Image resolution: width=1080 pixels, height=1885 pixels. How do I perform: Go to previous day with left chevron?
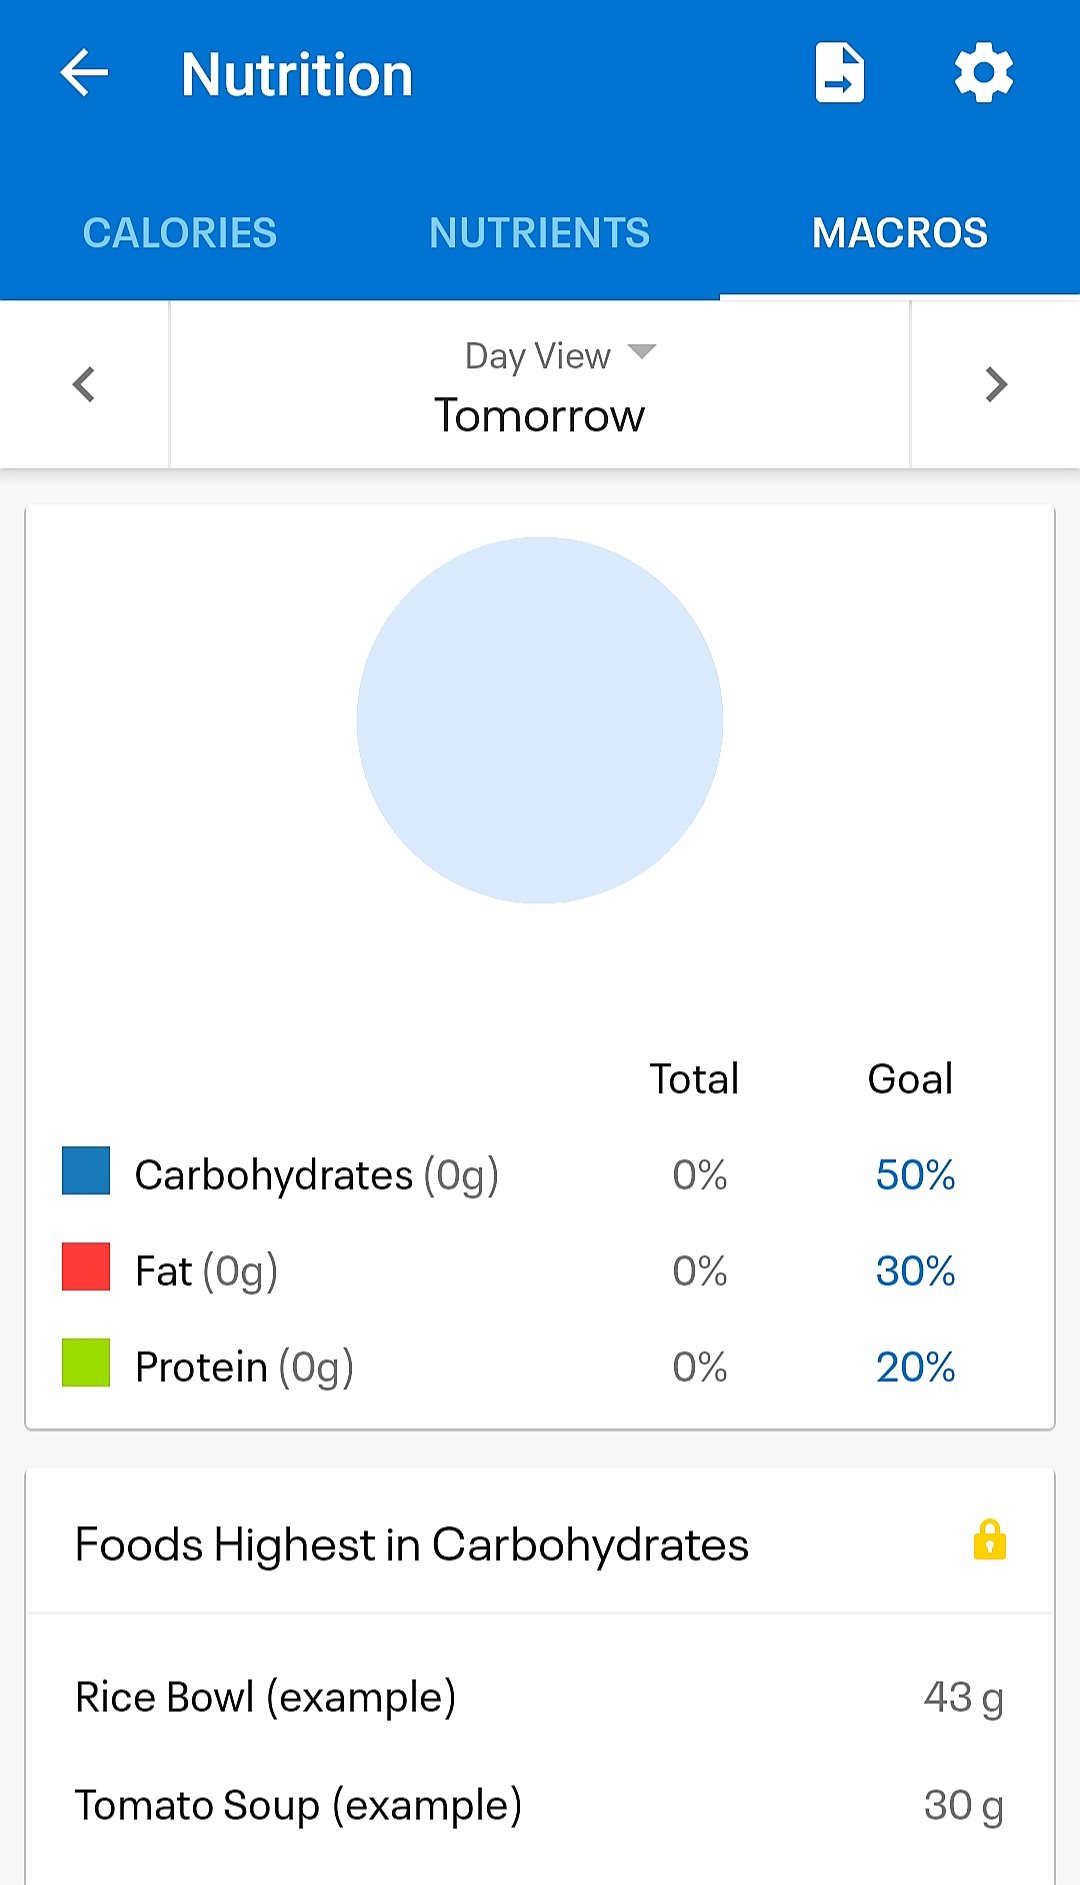(84, 385)
